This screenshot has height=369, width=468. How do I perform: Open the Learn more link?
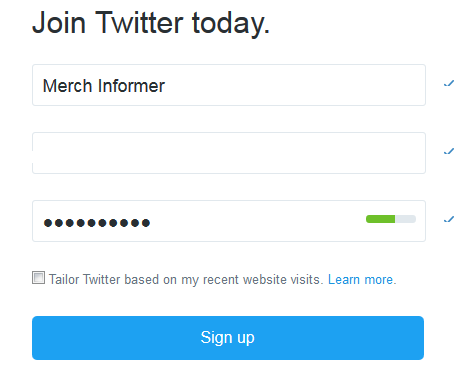(x=360, y=279)
